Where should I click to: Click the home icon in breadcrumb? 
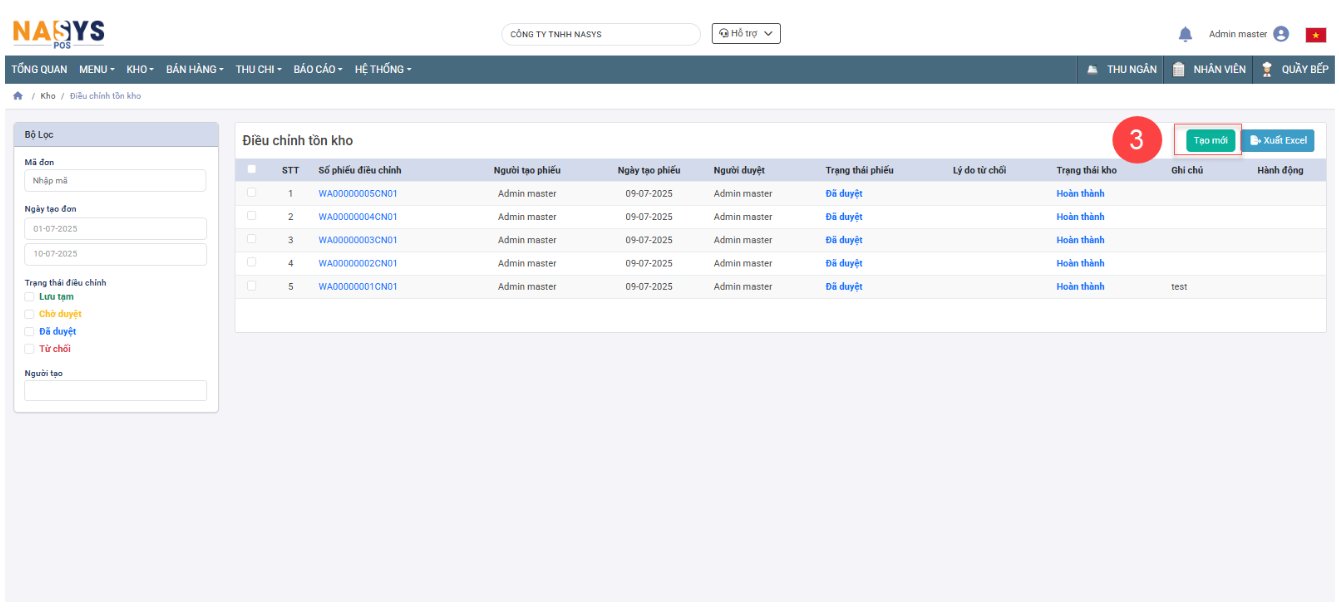click(x=17, y=96)
